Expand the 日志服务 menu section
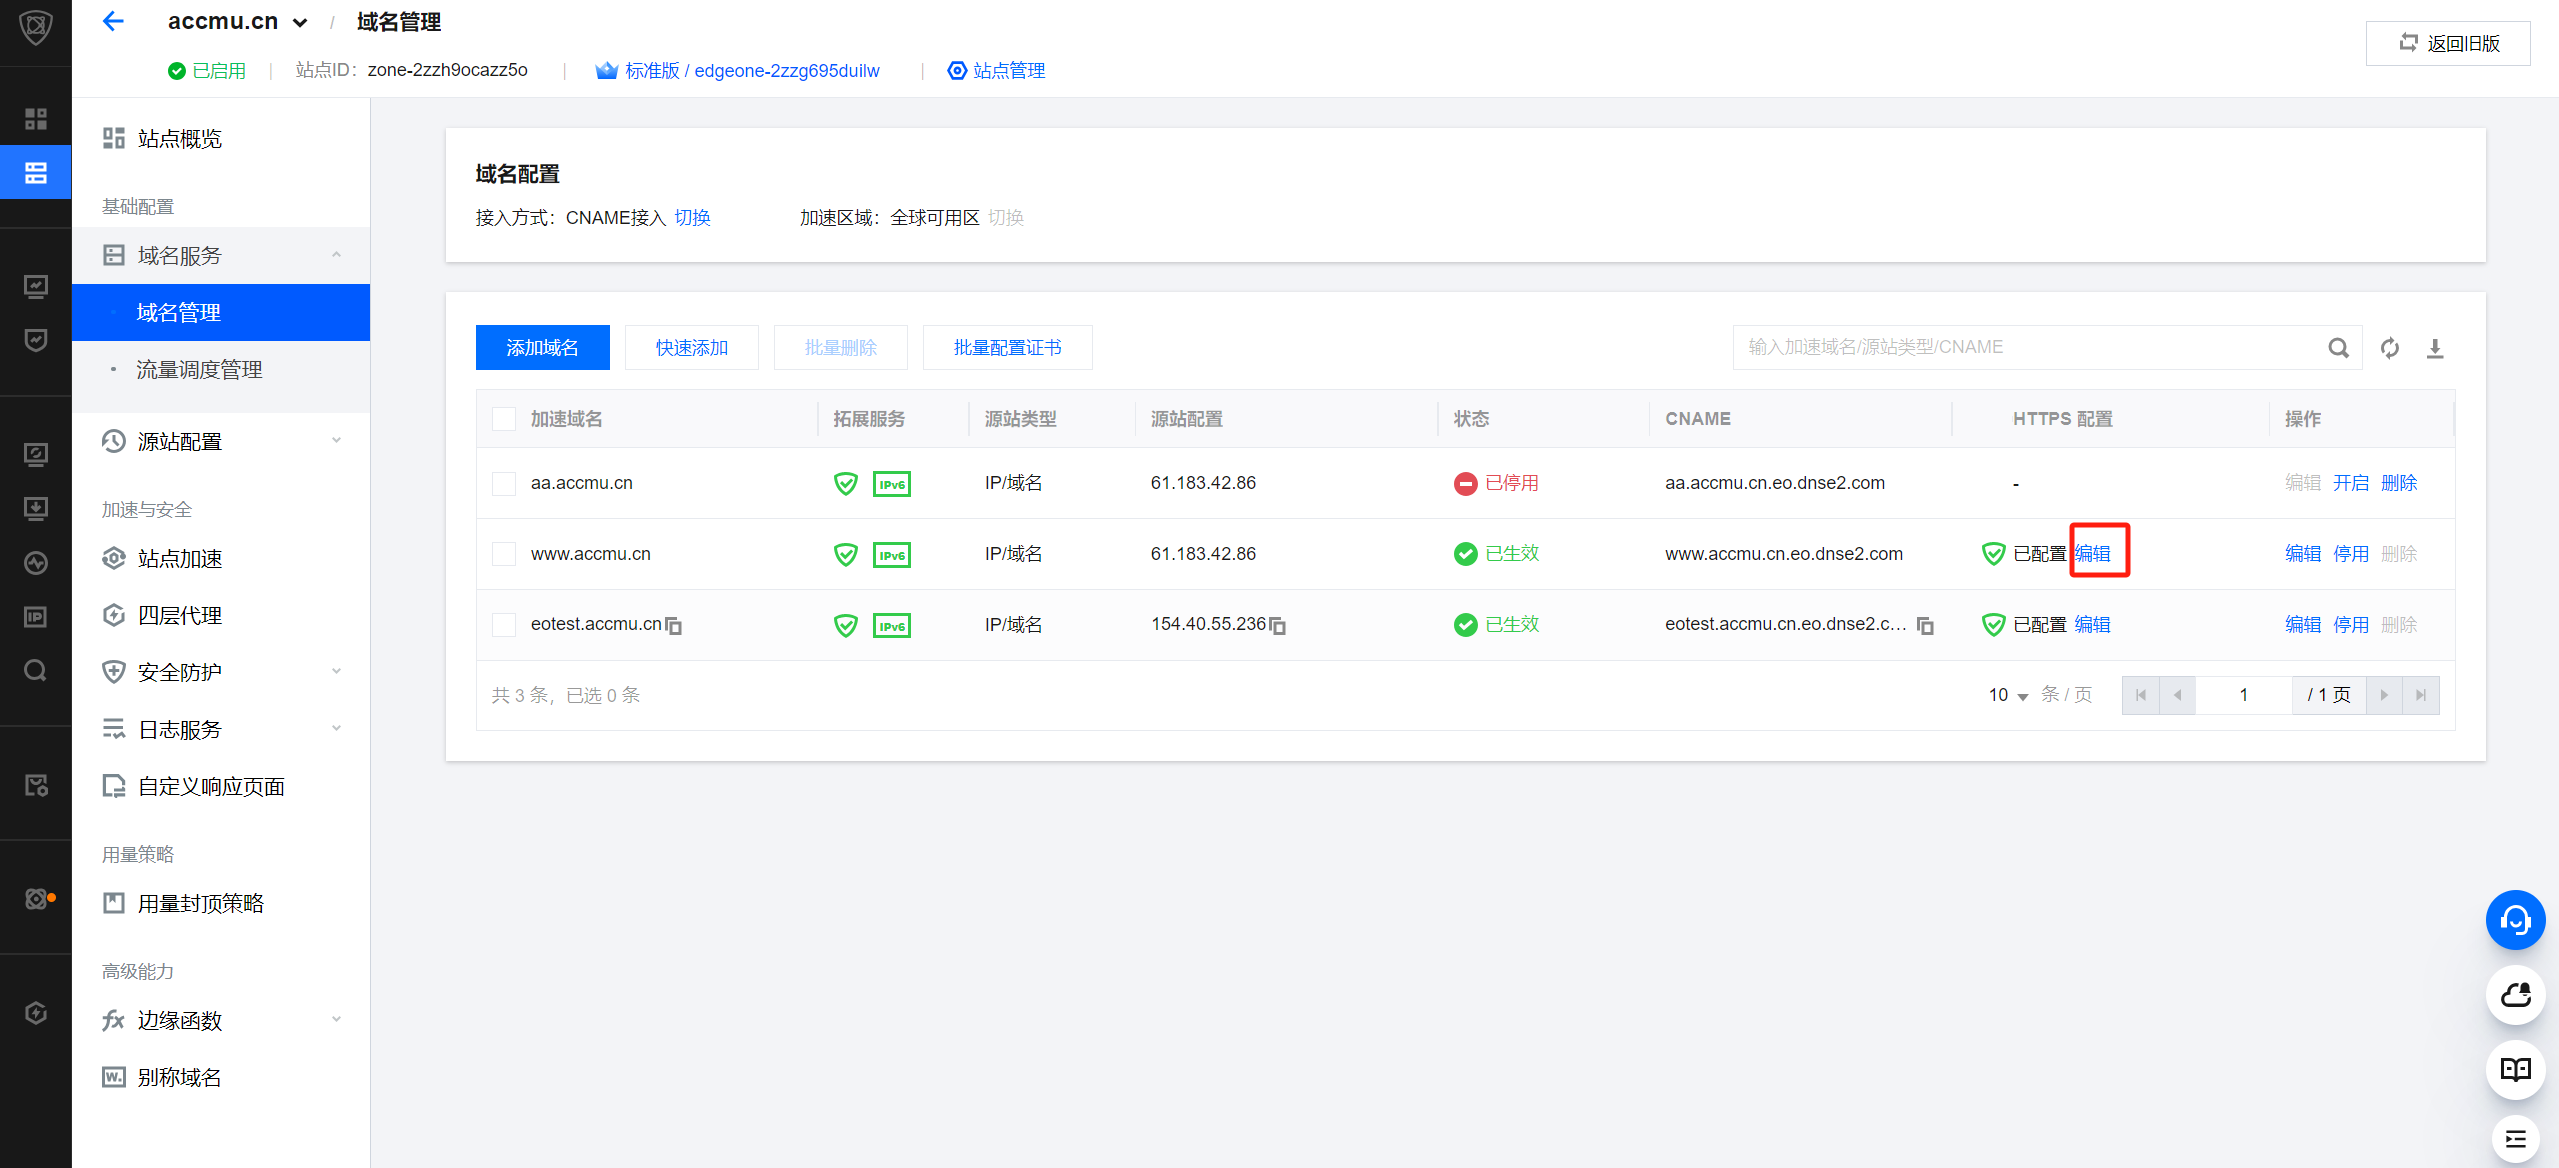Image resolution: width=2559 pixels, height=1168 pixels. click(336, 729)
